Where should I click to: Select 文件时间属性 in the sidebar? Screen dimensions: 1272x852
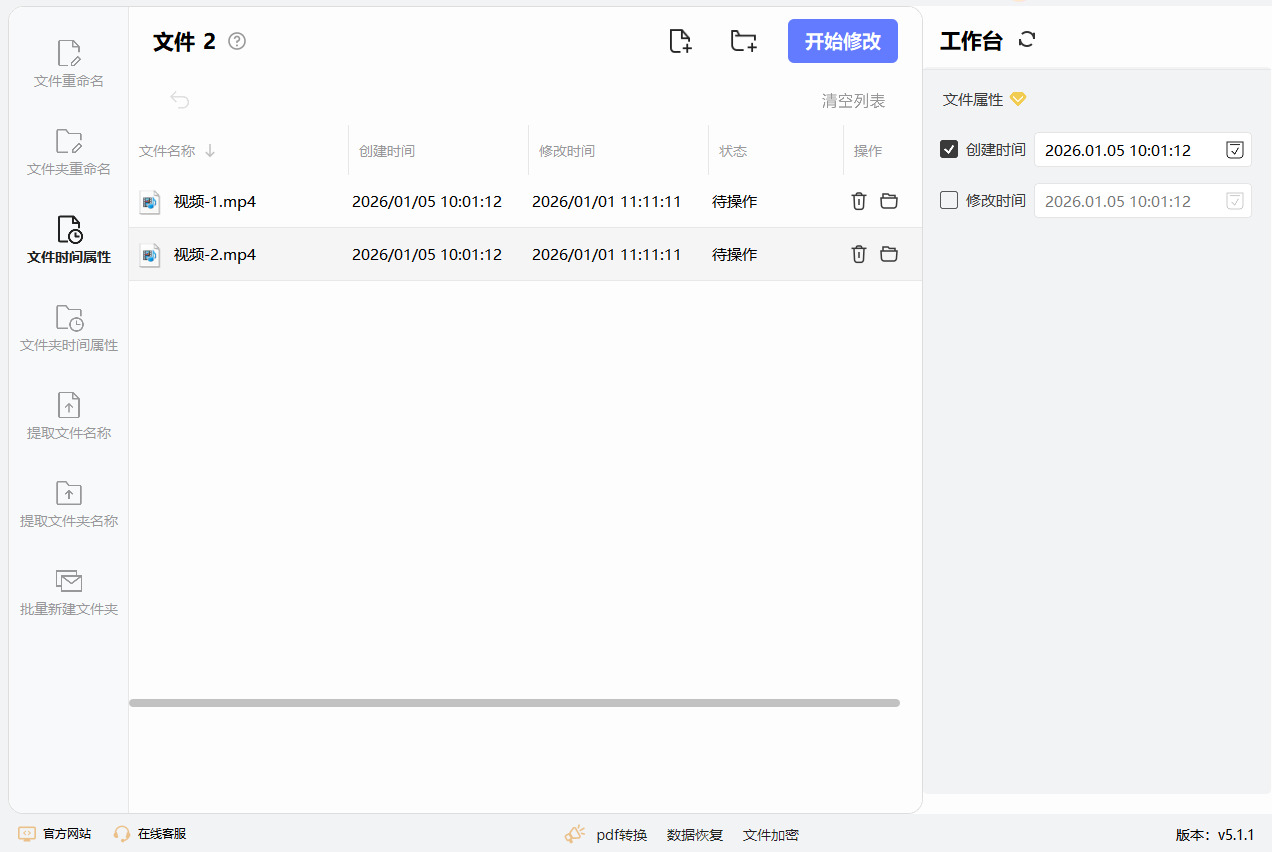tap(69, 241)
